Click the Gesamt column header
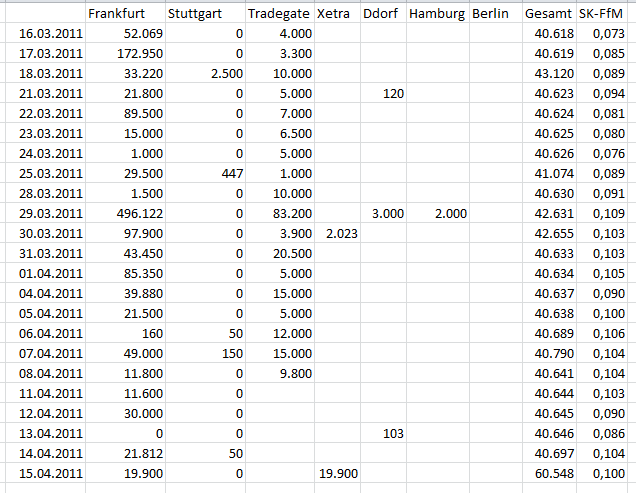 point(548,15)
